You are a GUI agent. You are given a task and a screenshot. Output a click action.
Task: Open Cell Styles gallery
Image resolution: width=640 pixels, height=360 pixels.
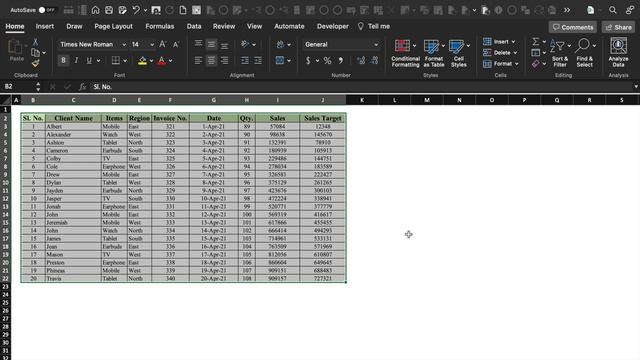458,53
